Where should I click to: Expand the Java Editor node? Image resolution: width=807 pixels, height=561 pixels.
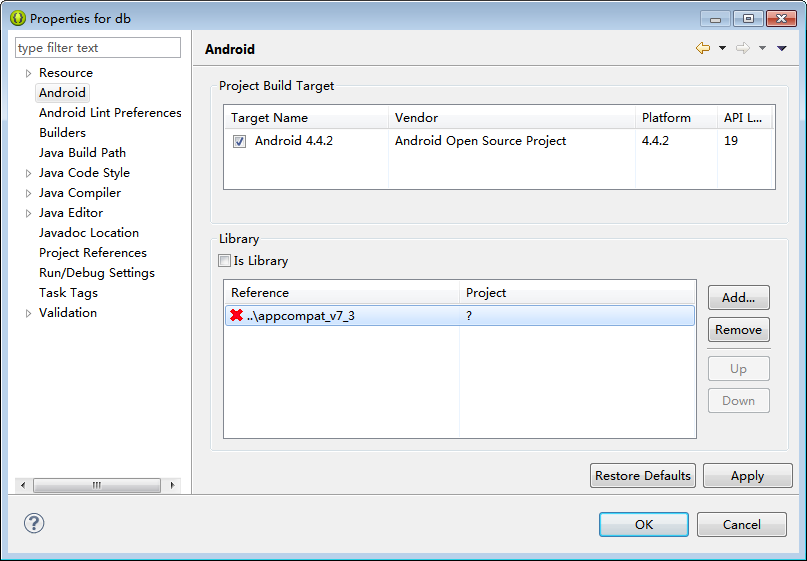tap(28, 214)
